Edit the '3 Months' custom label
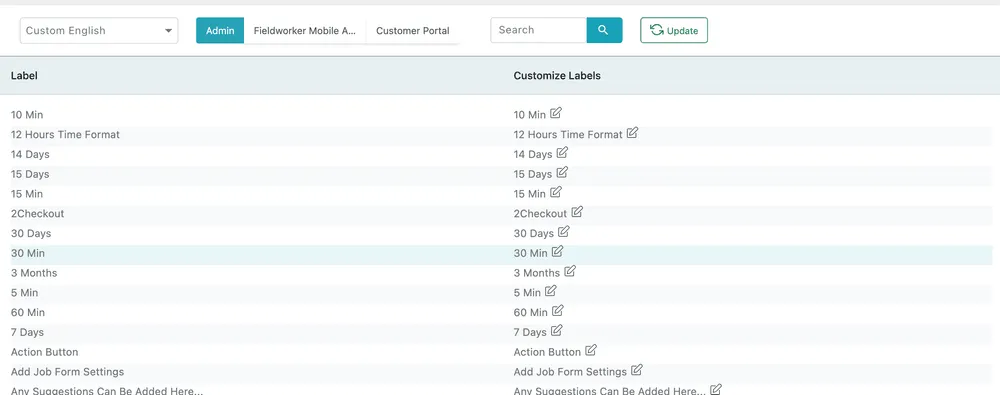The height and width of the screenshot is (395, 1000). click(x=570, y=271)
